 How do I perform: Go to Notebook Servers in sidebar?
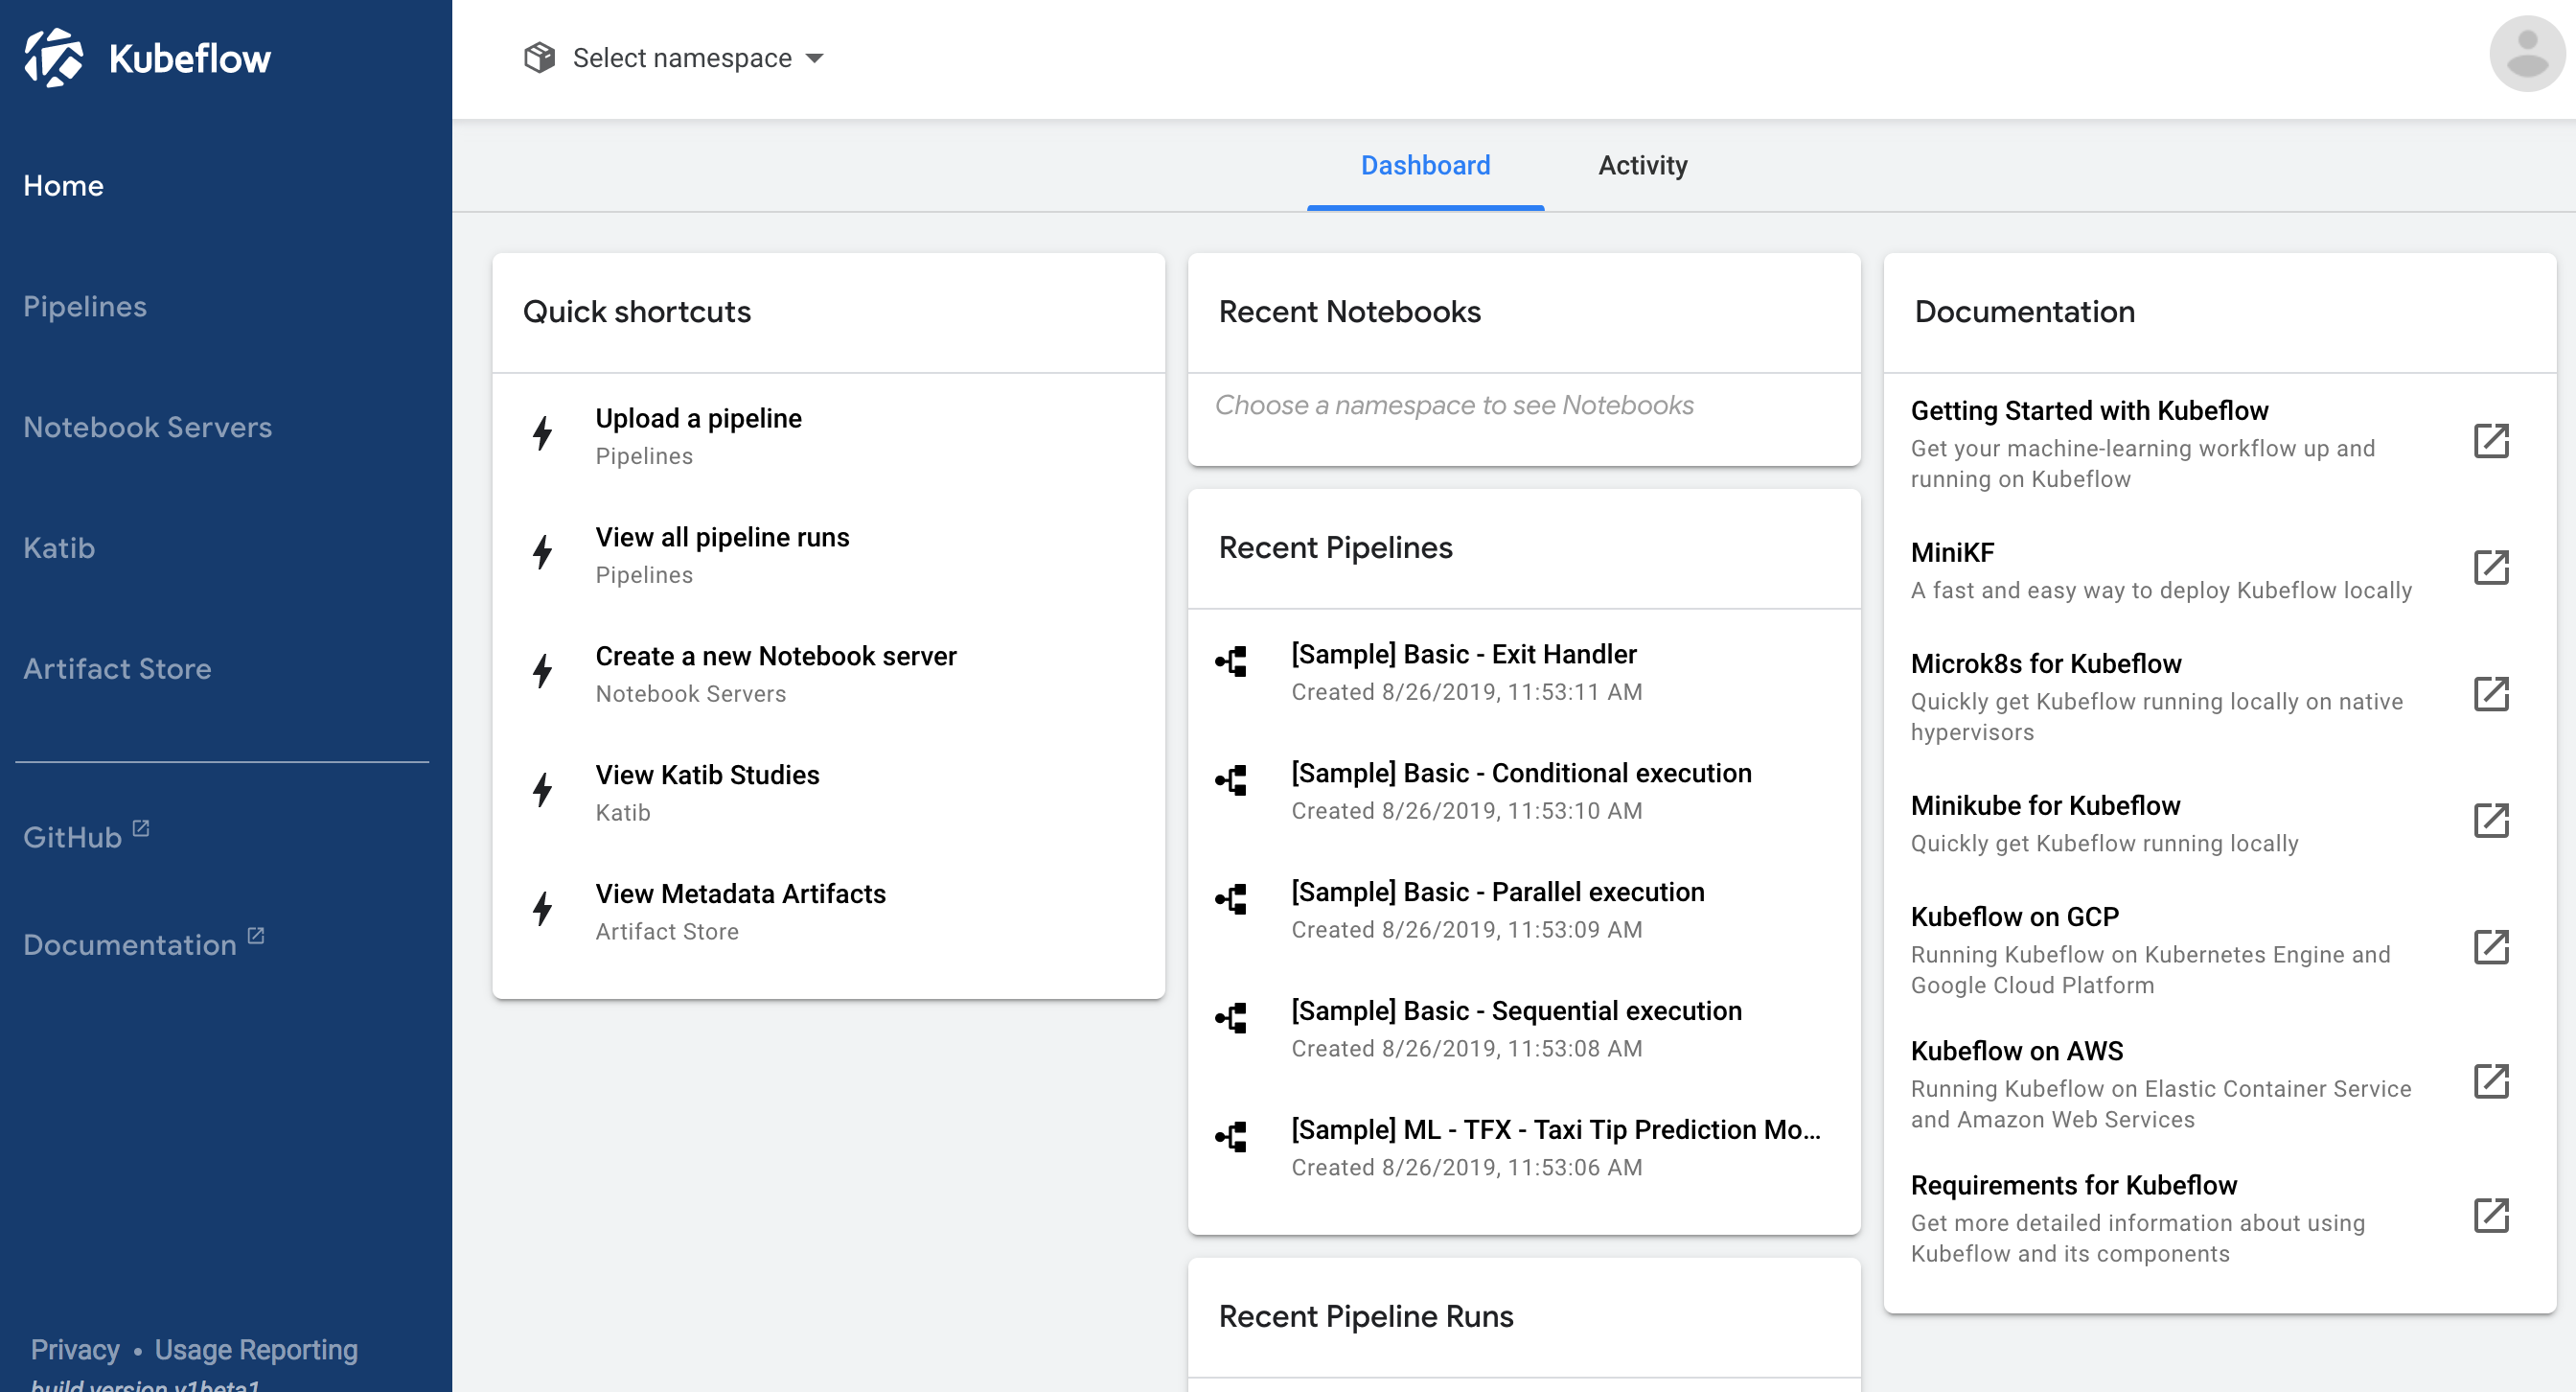click(147, 427)
